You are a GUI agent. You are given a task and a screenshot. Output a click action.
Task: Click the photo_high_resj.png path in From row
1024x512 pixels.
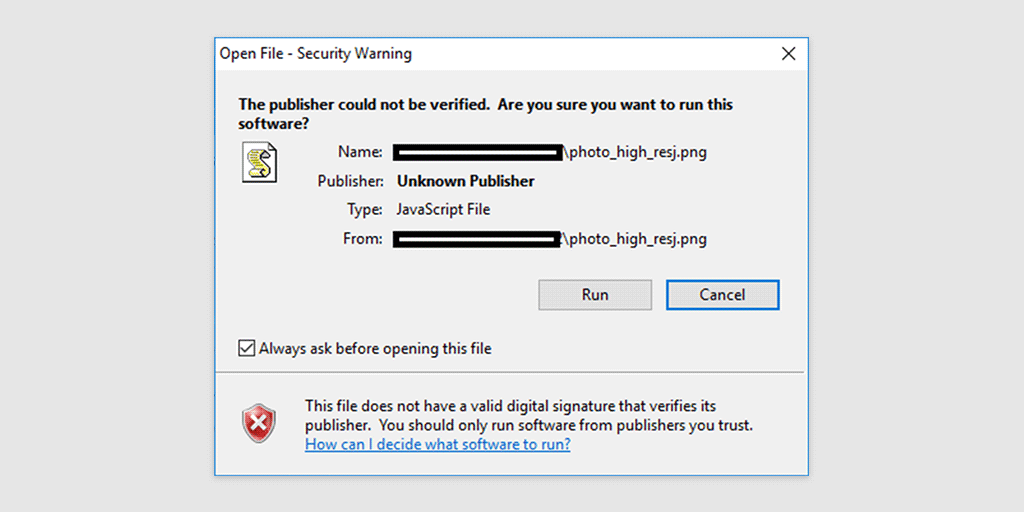pos(637,239)
